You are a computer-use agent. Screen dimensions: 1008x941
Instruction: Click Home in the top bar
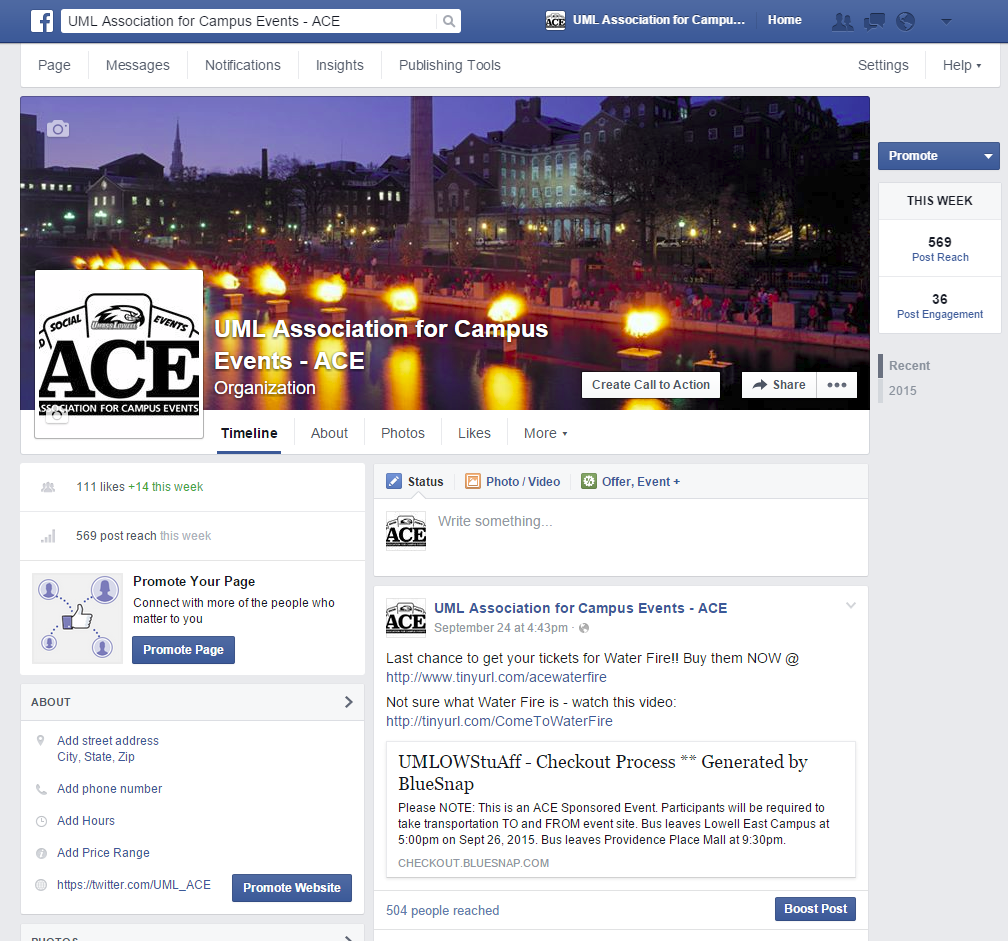pyautogui.click(x=784, y=20)
